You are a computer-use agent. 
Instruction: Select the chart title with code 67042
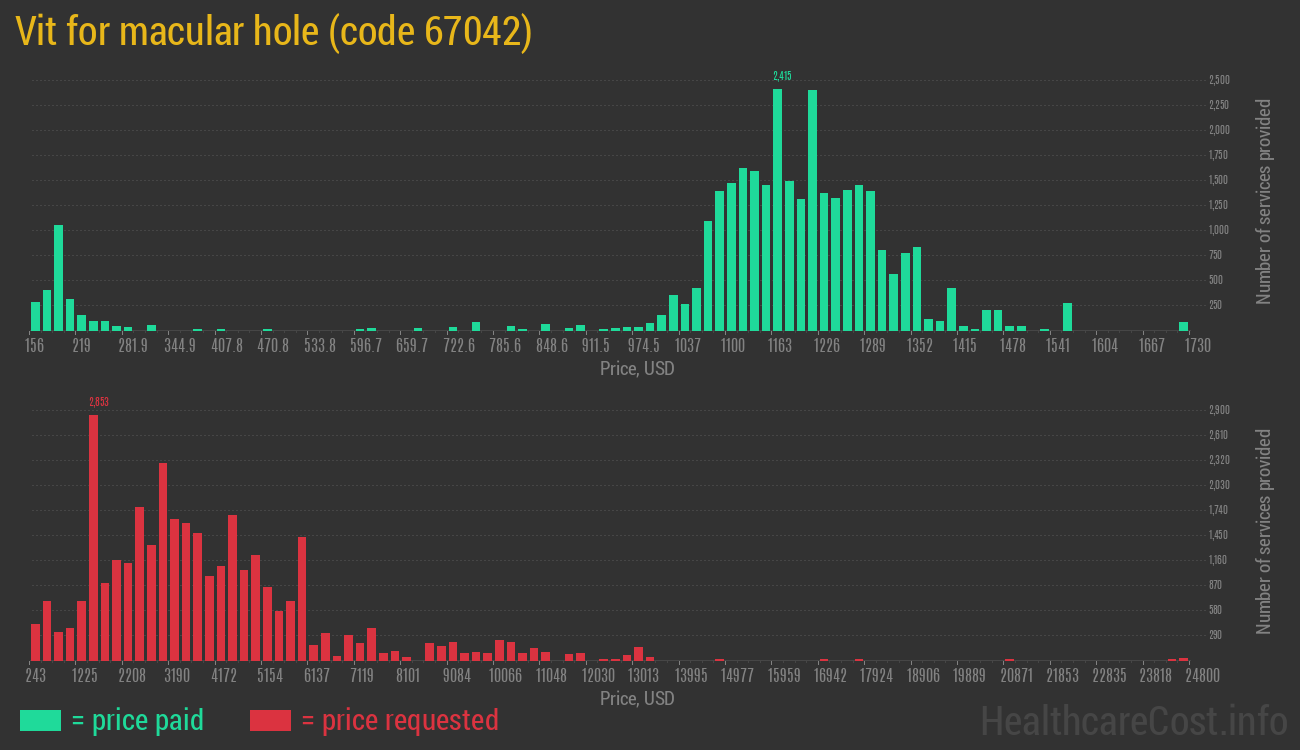273,33
